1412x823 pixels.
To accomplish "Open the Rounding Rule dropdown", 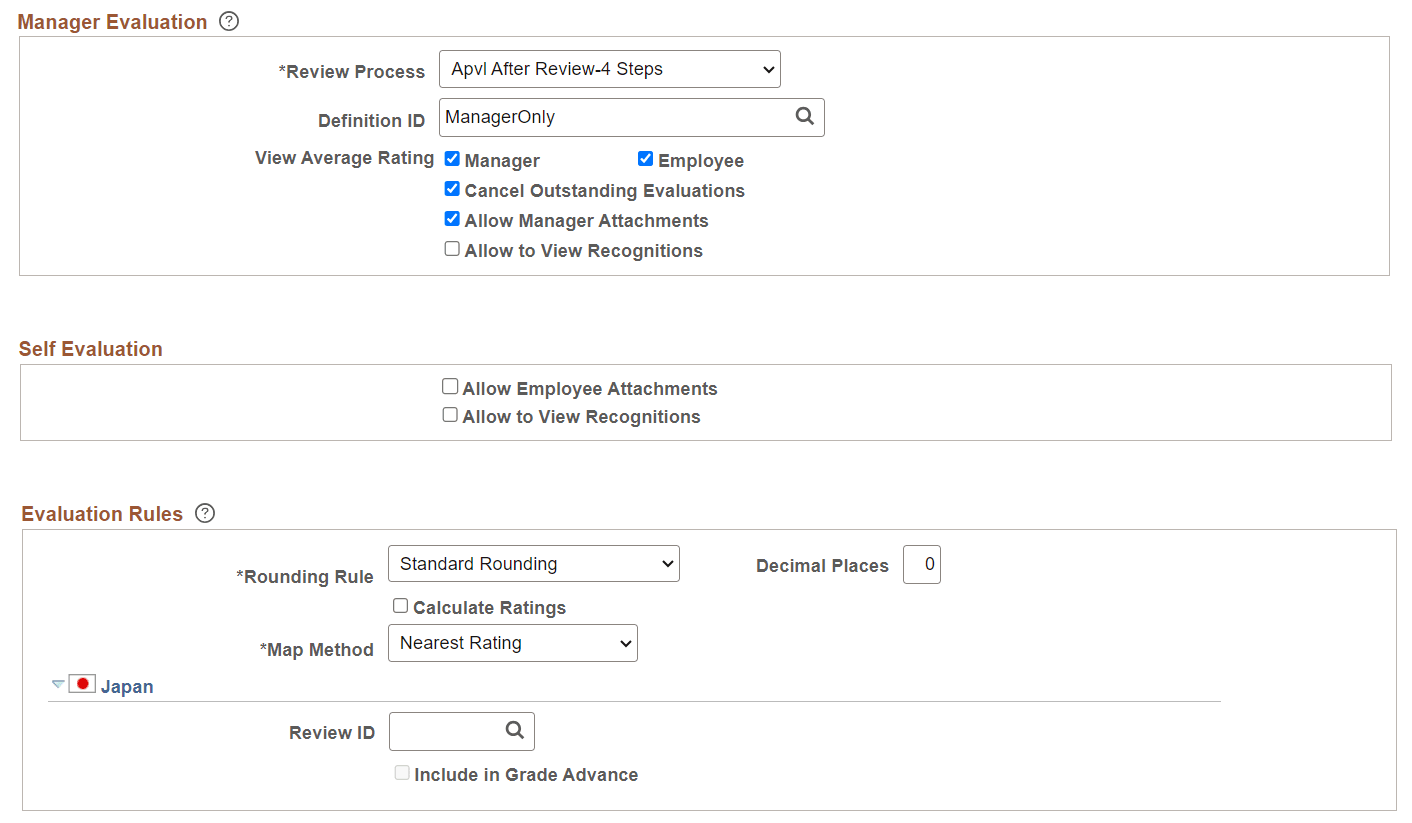I will click(x=533, y=563).
